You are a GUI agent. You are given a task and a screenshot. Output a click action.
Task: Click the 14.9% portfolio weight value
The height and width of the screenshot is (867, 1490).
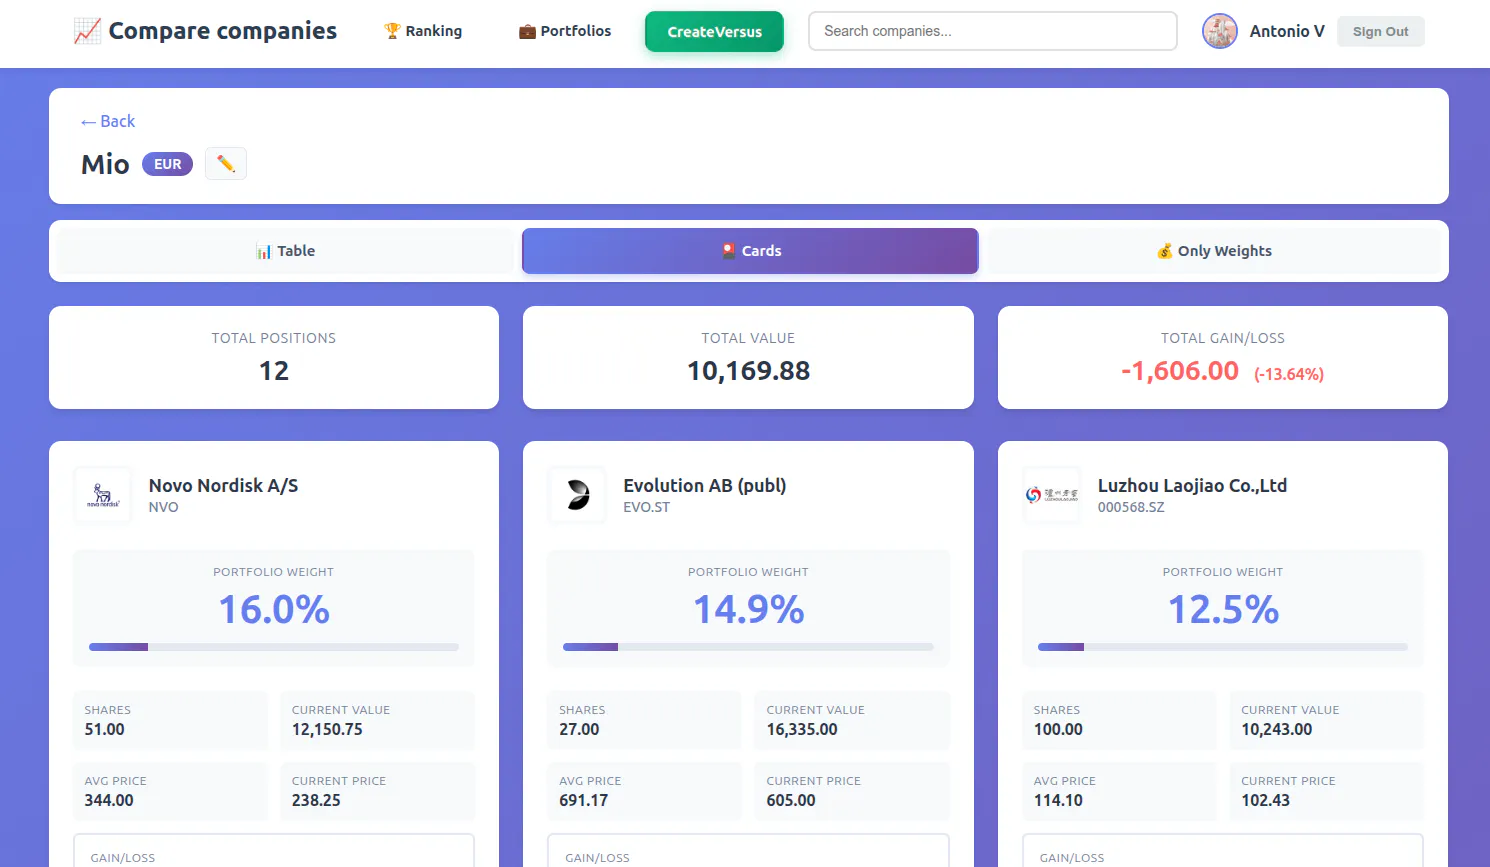749,610
